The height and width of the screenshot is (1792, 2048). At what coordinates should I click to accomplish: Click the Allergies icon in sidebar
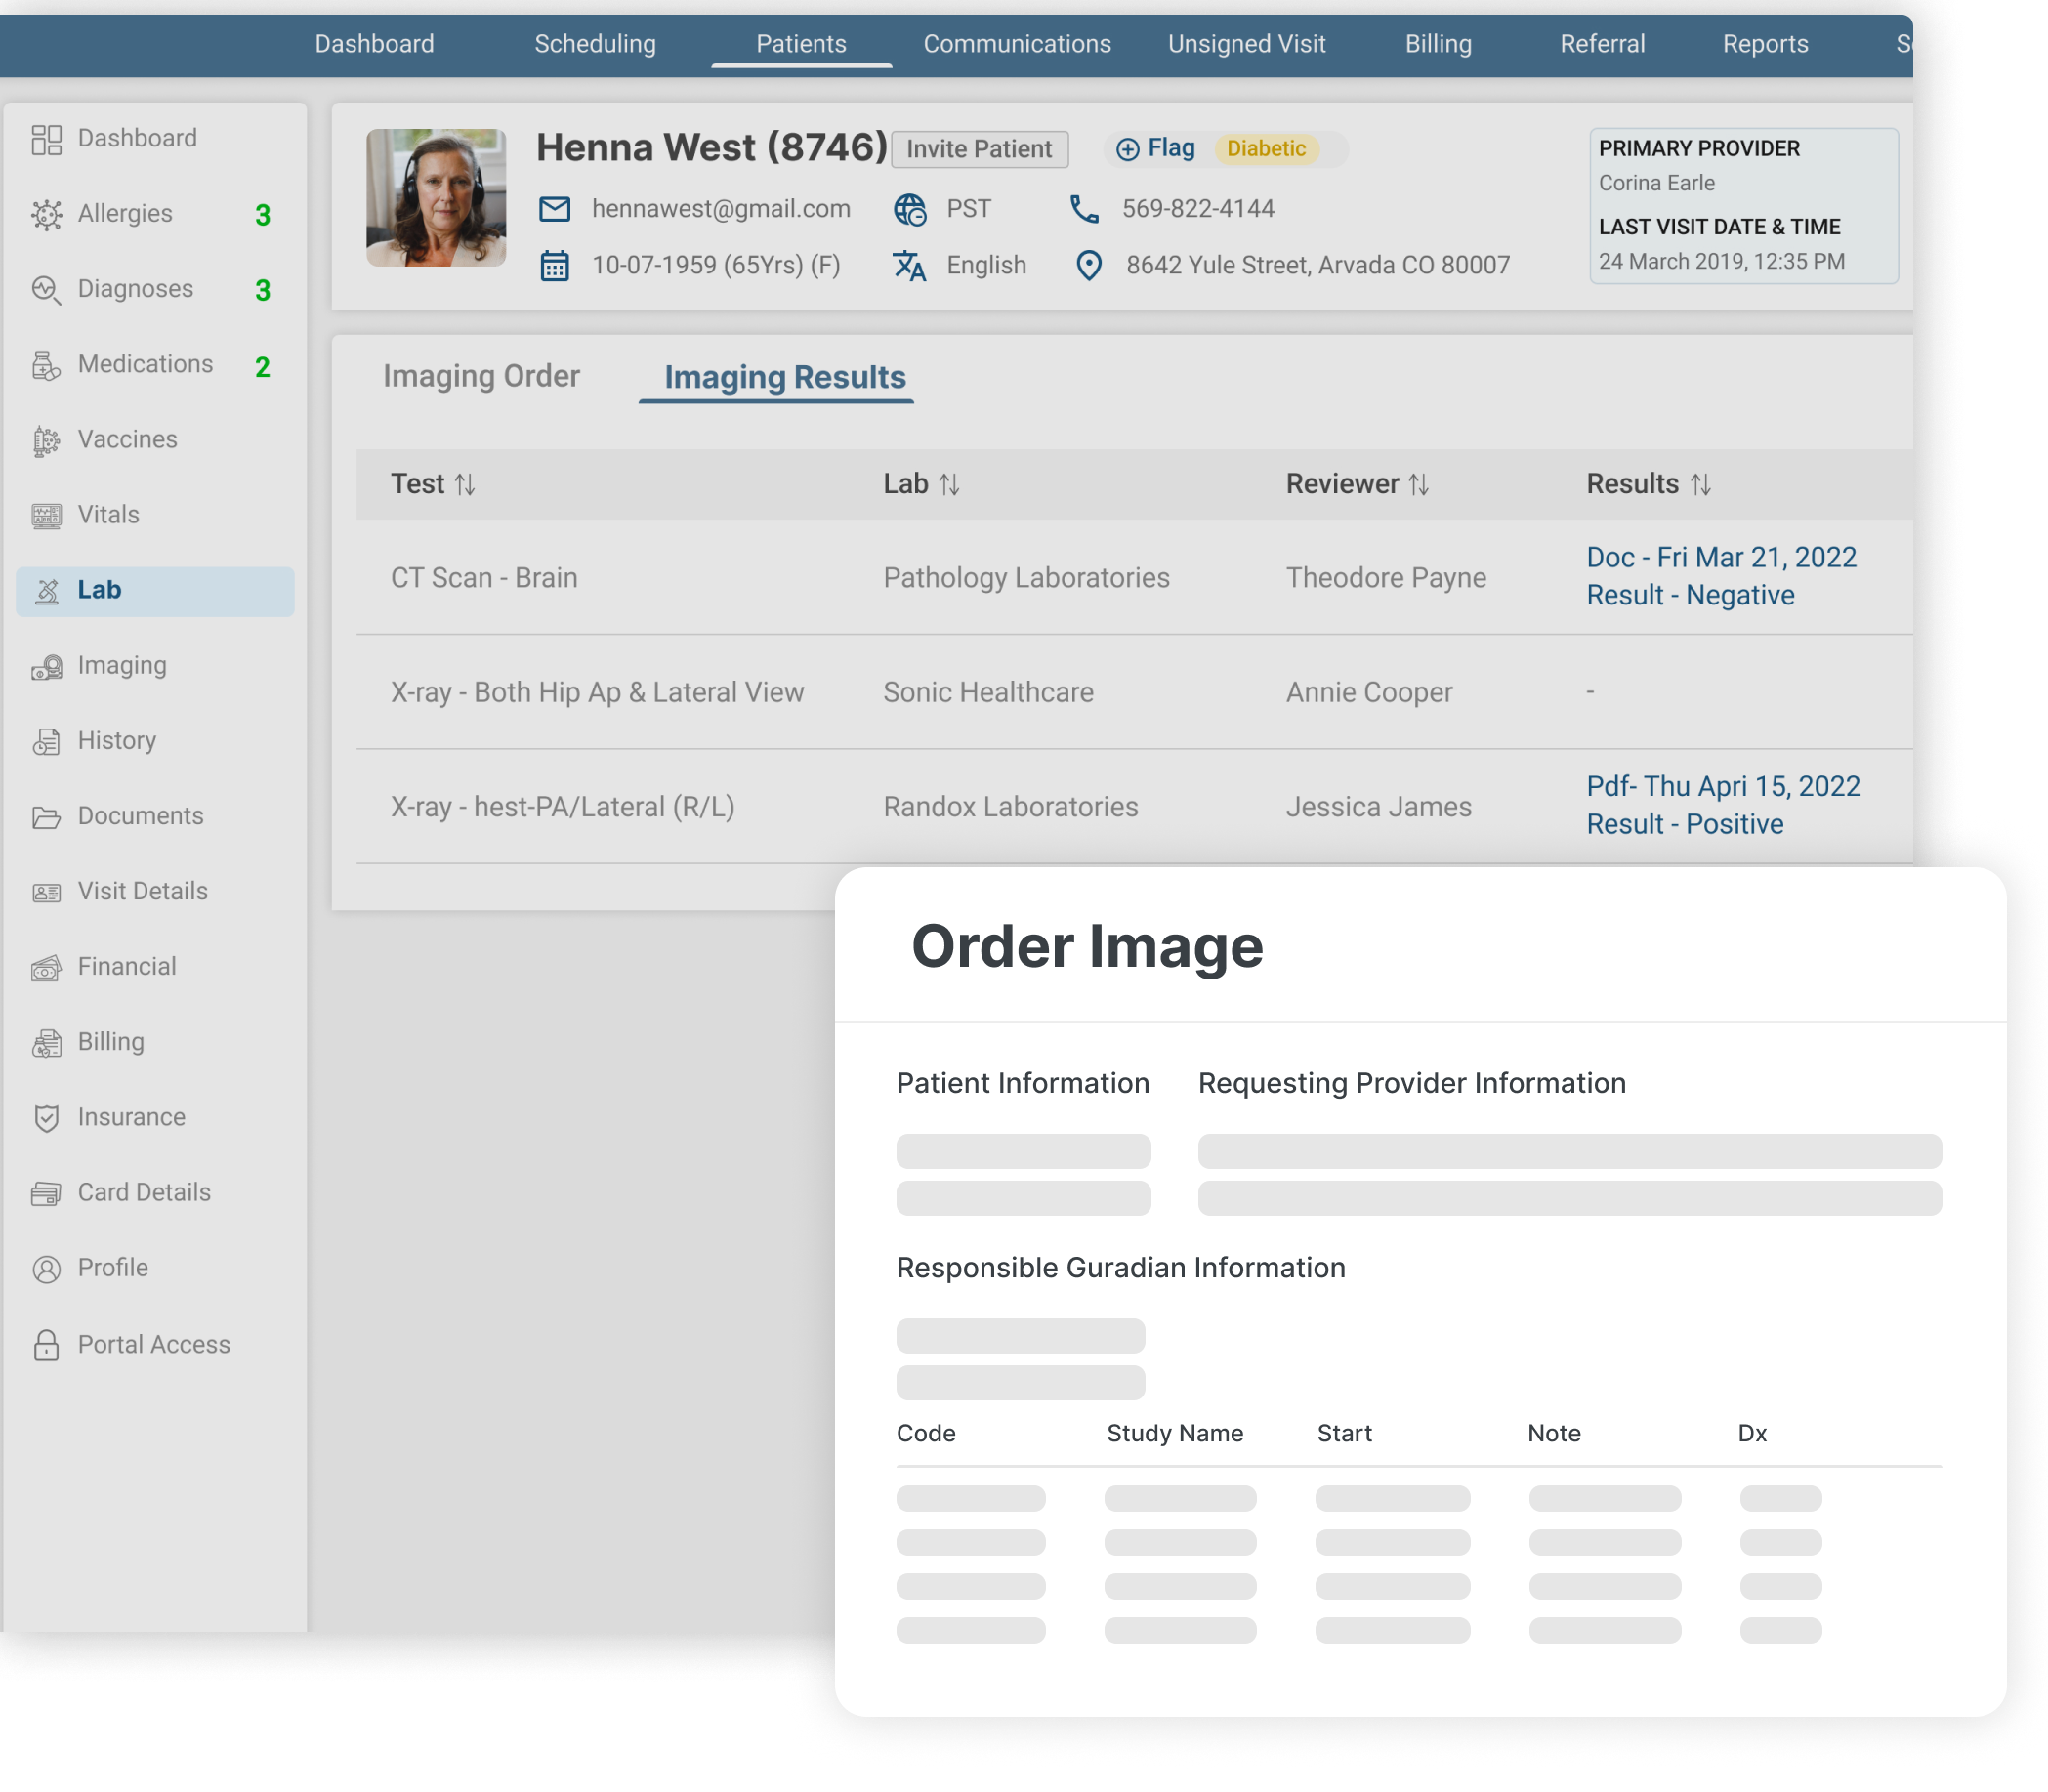tap(46, 214)
